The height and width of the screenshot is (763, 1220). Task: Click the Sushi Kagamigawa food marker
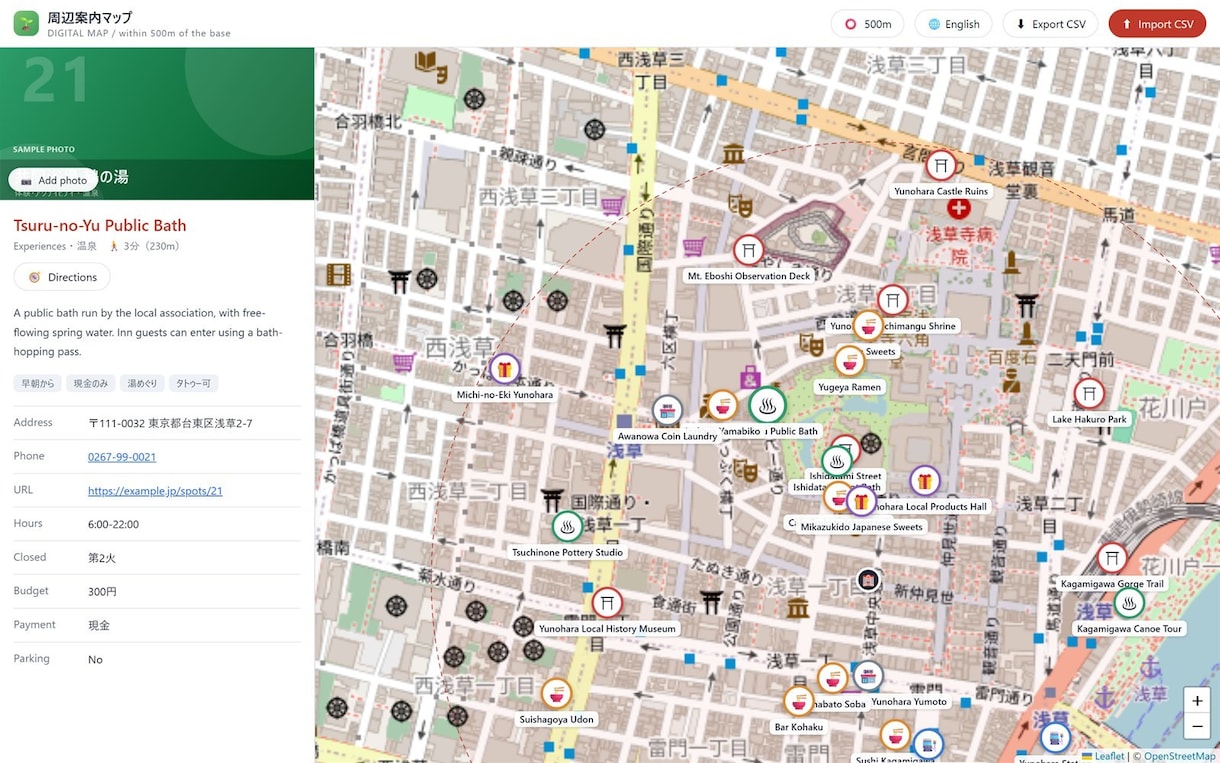pos(895,737)
